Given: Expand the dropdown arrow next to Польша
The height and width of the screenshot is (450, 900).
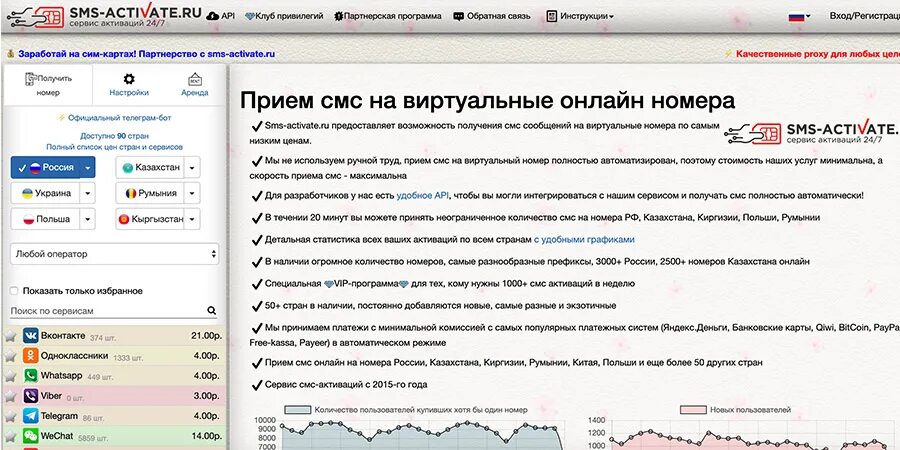Looking at the screenshot, I should click(88, 219).
